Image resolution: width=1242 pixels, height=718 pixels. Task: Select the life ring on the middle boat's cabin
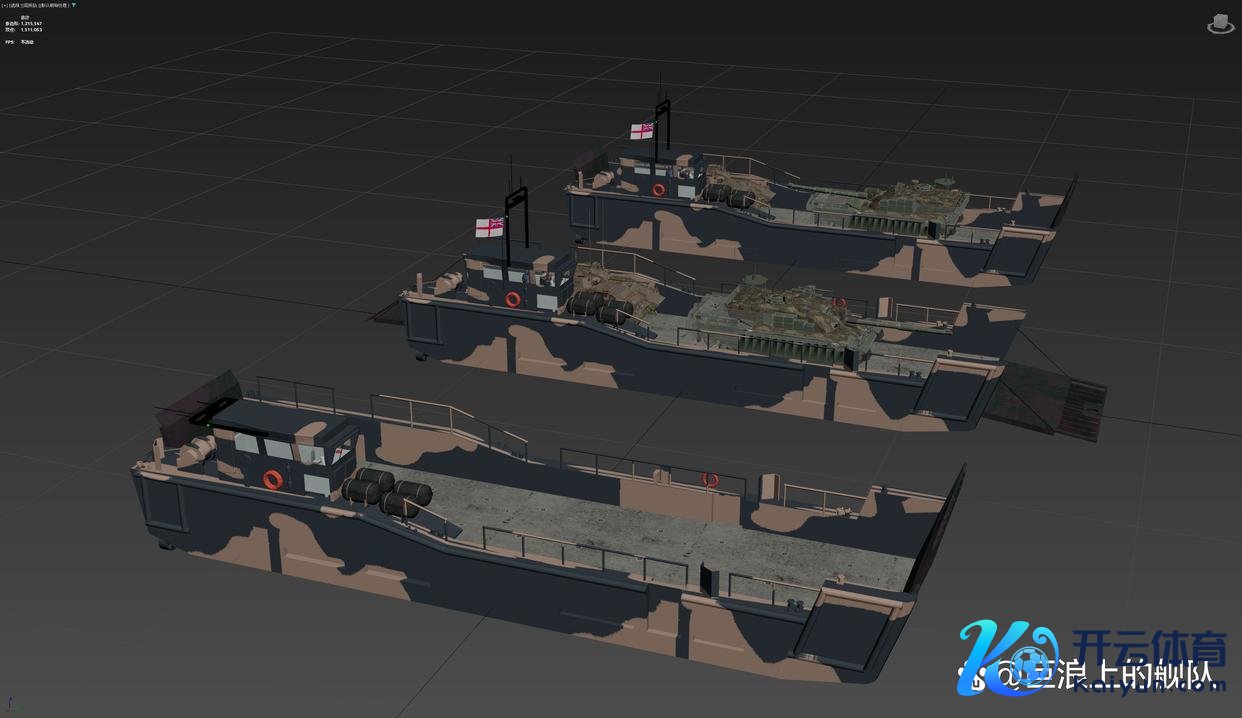pyautogui.click(x=513, y=299)
